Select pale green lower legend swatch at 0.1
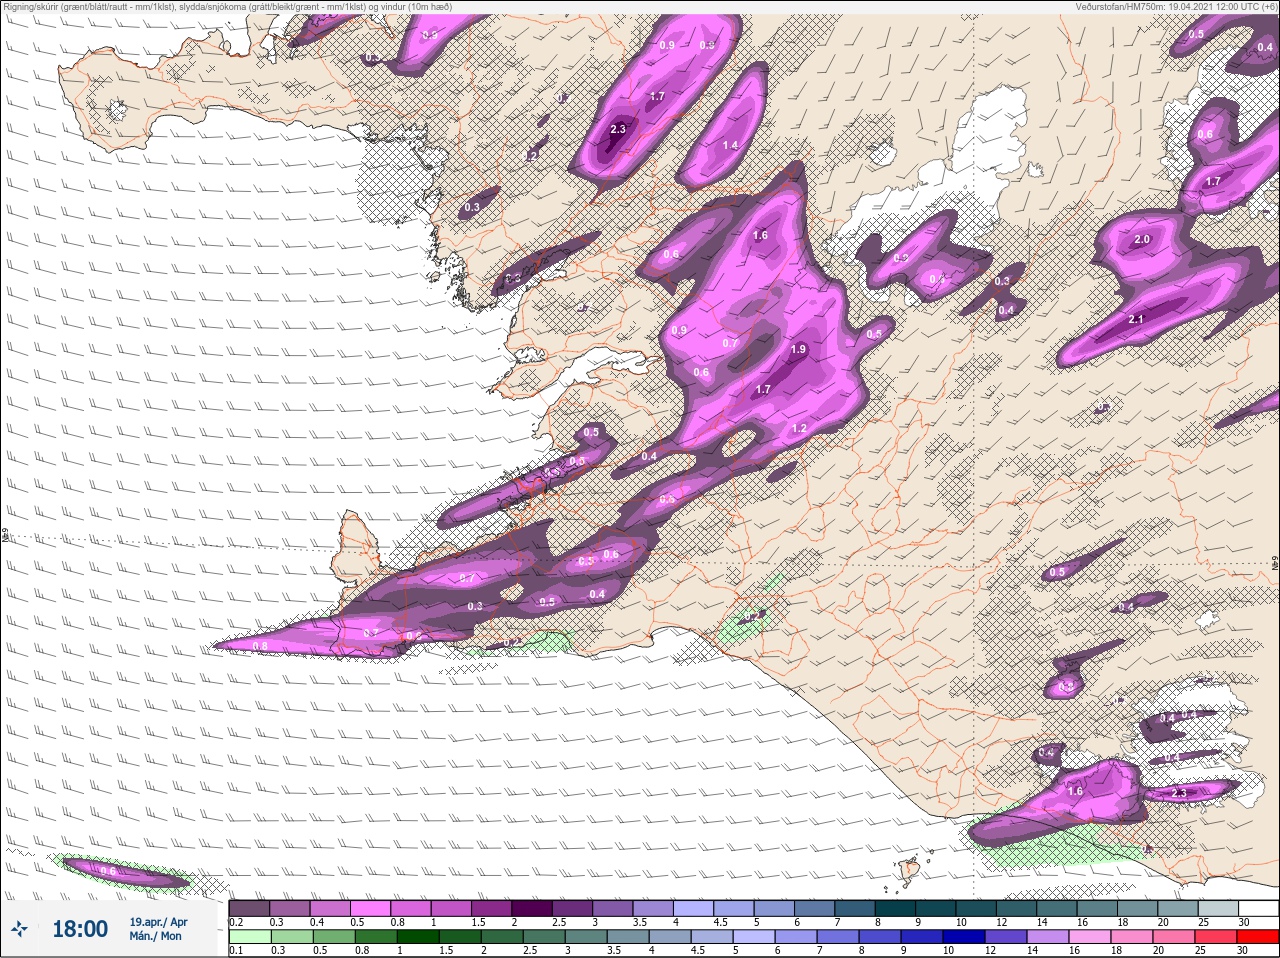 coord(249,937)
